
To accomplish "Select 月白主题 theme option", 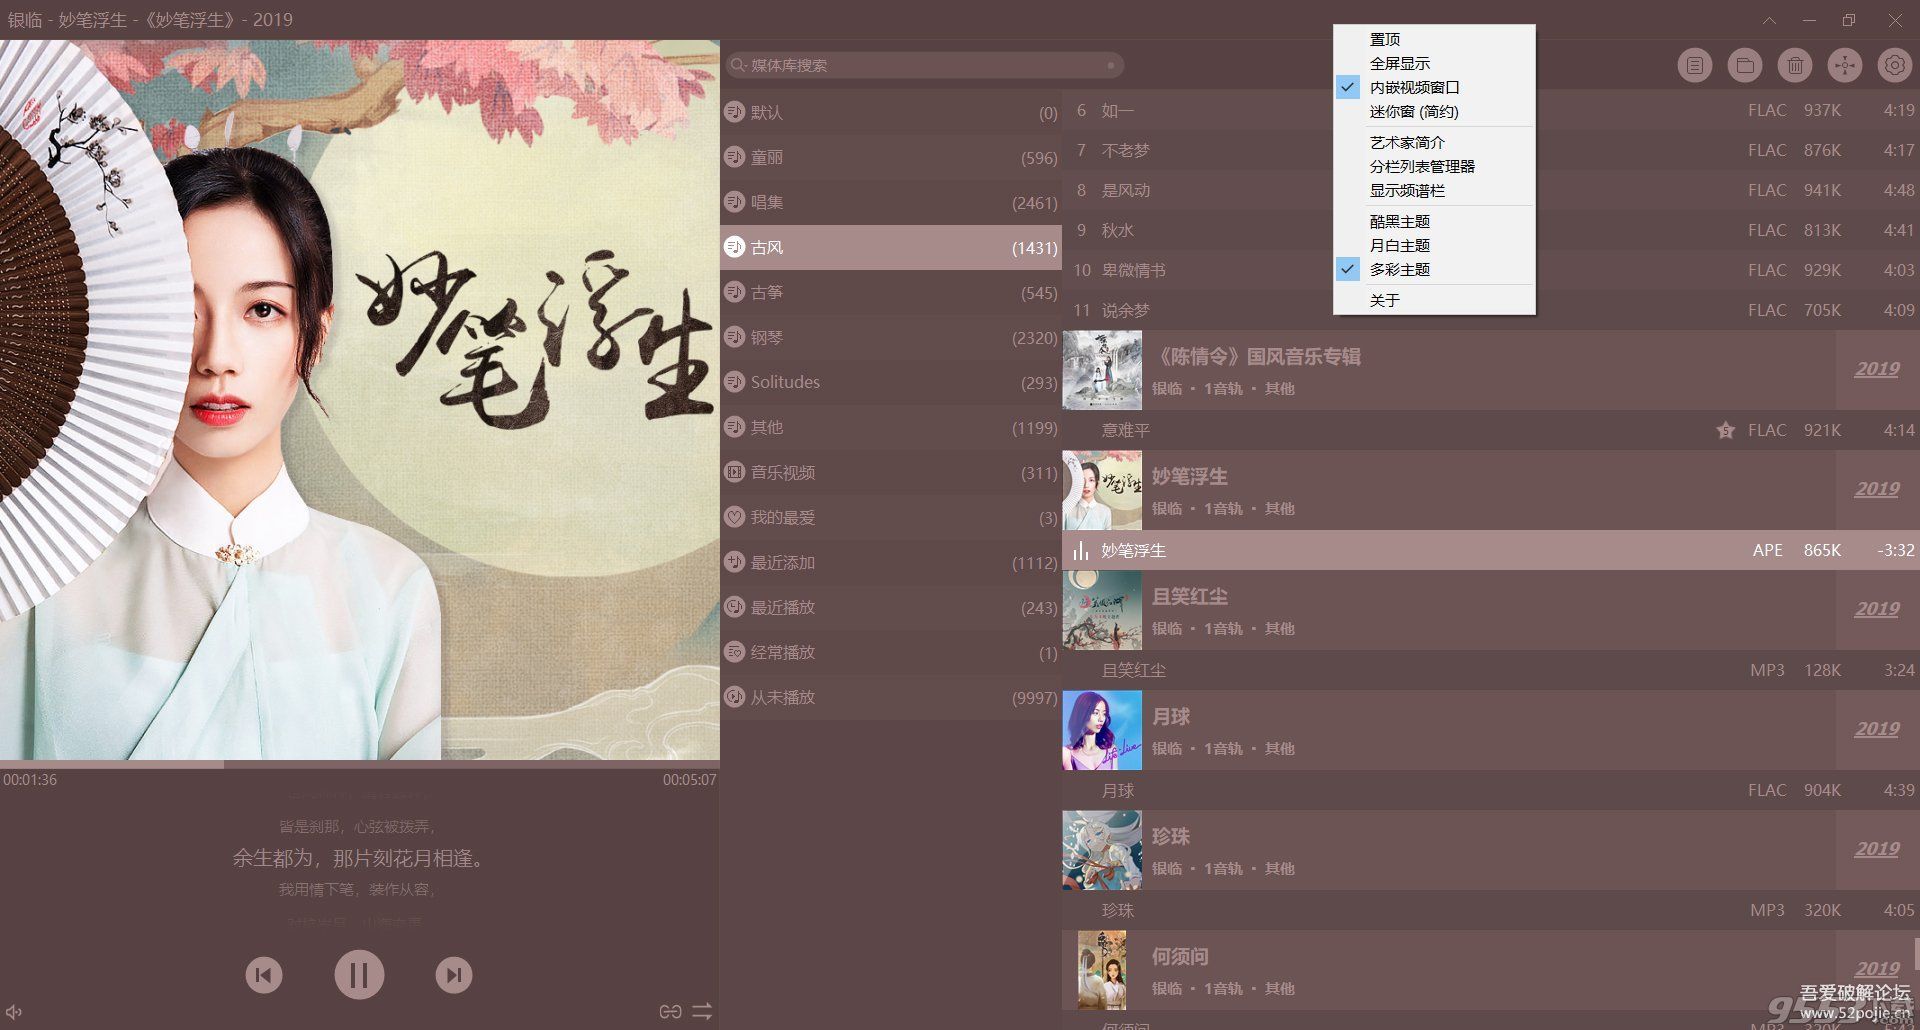I will click(x=1435, y=245).
